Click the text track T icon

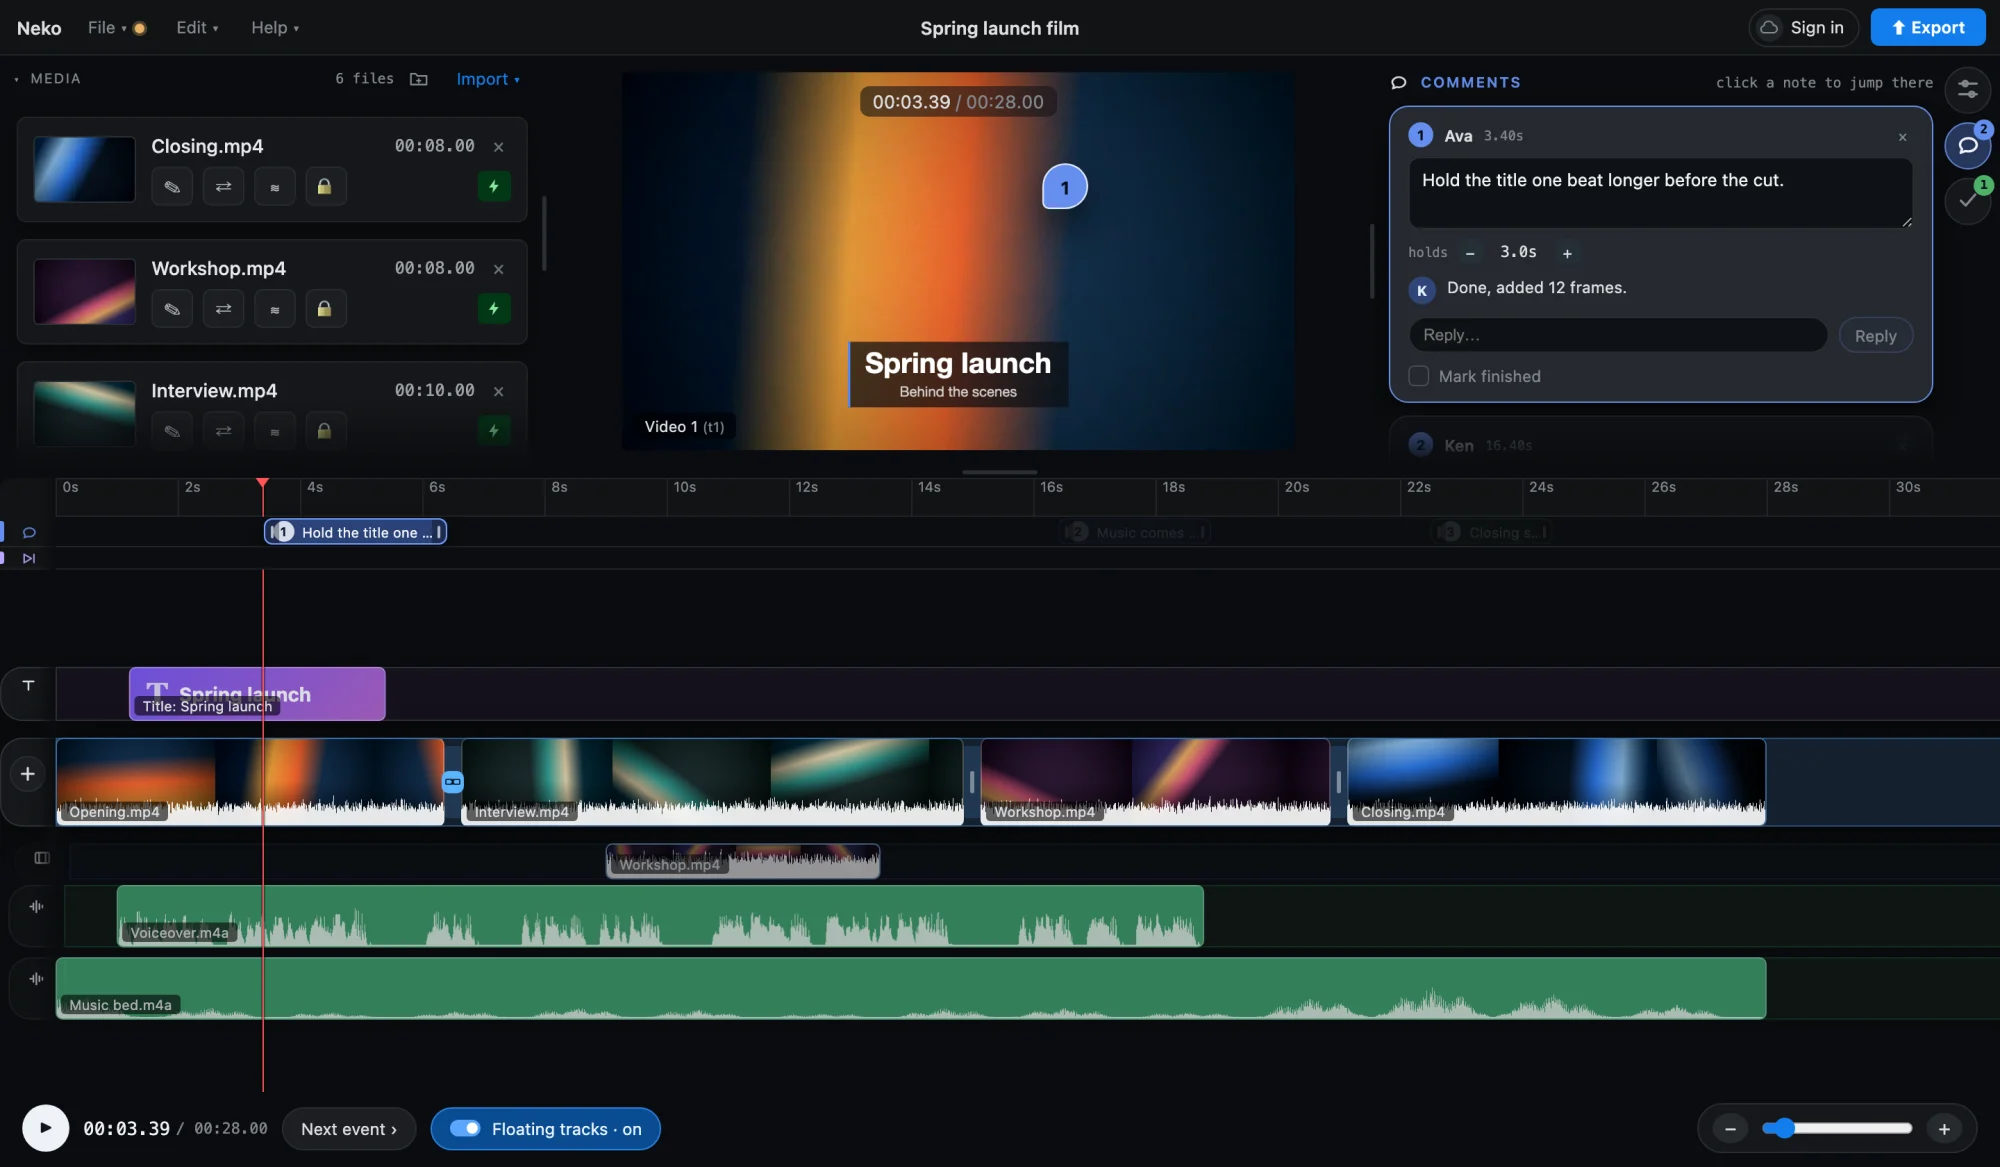[28, 686]
